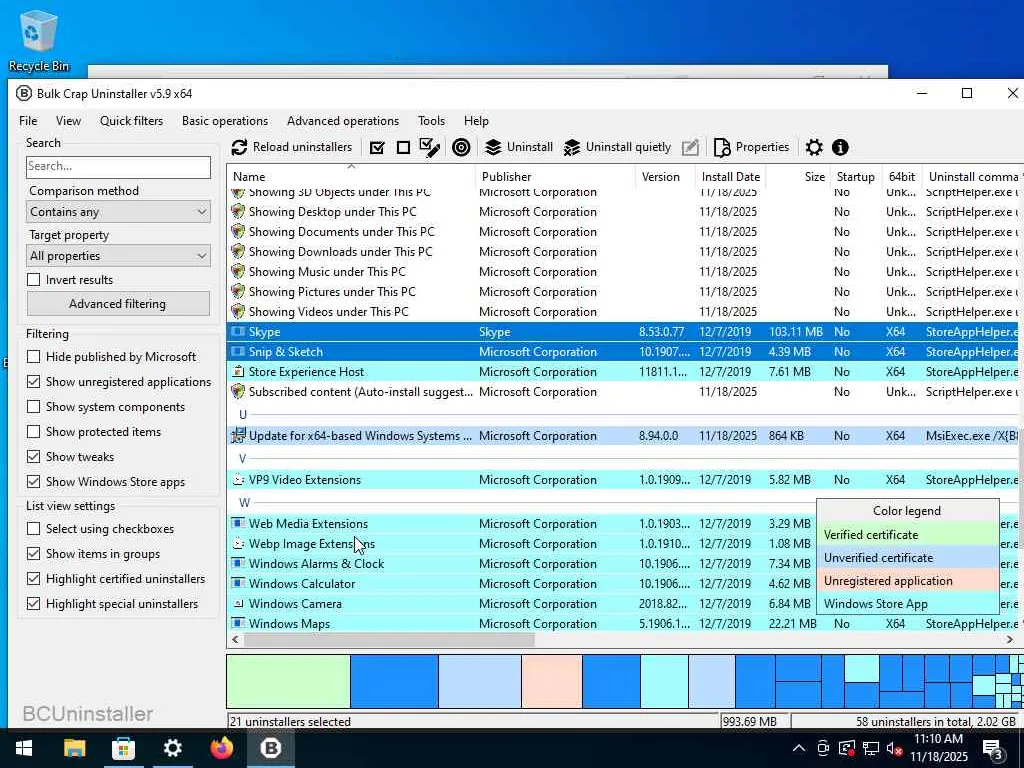Open the notification center in the system tray
This screenshot has height=768, width=1024.
click(993, 750)
